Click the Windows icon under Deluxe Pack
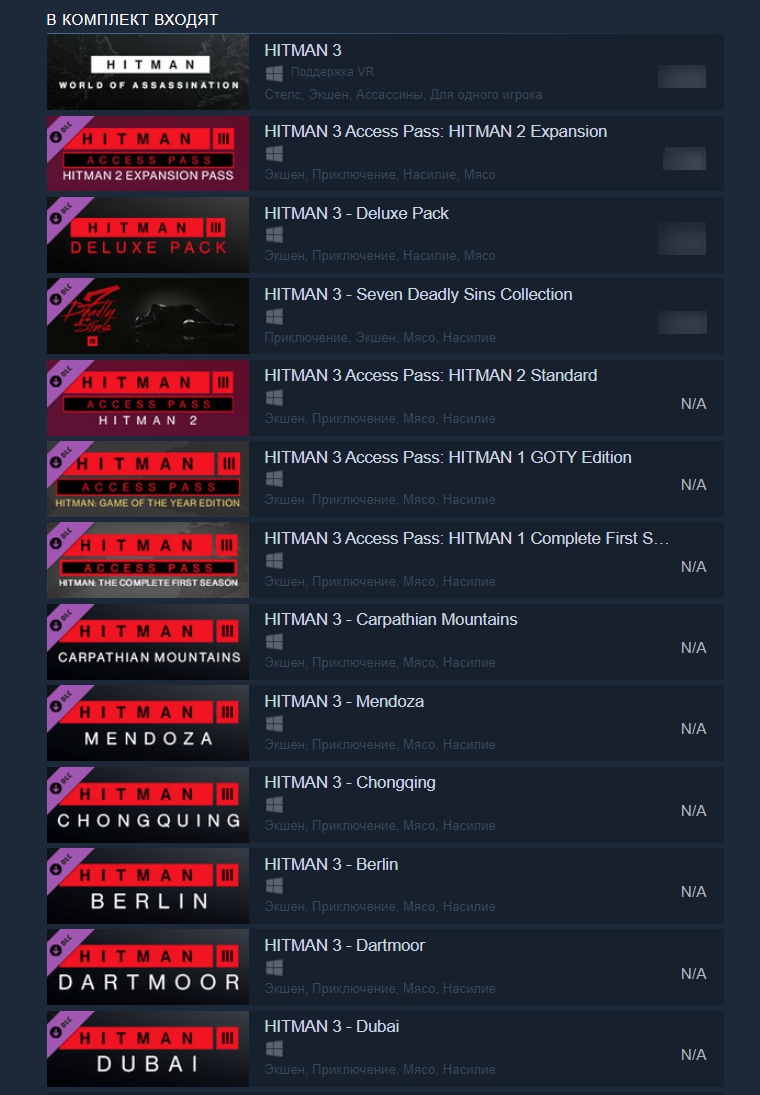Screen dimensions: 760x1095 [x=275, y=235]
